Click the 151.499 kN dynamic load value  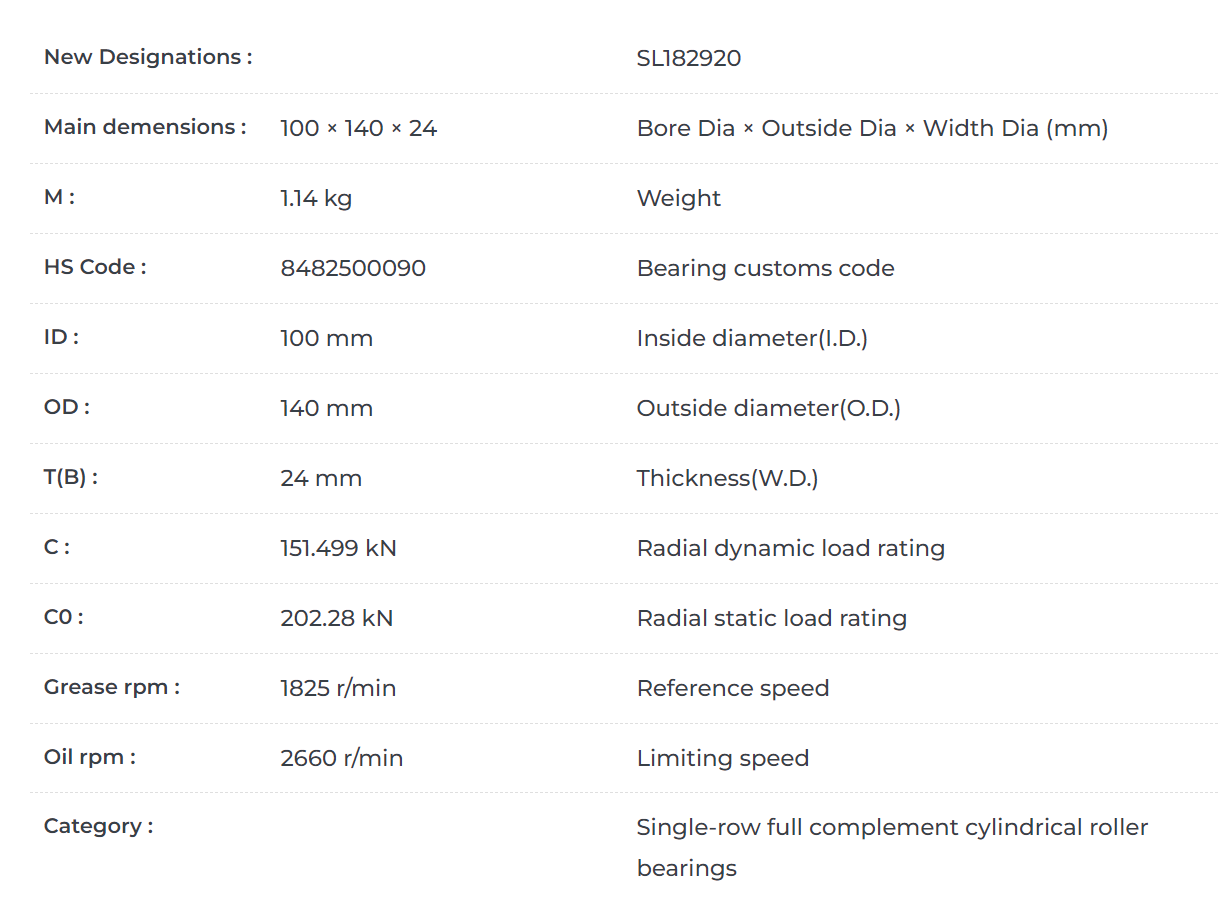click(x=338, y=548)
